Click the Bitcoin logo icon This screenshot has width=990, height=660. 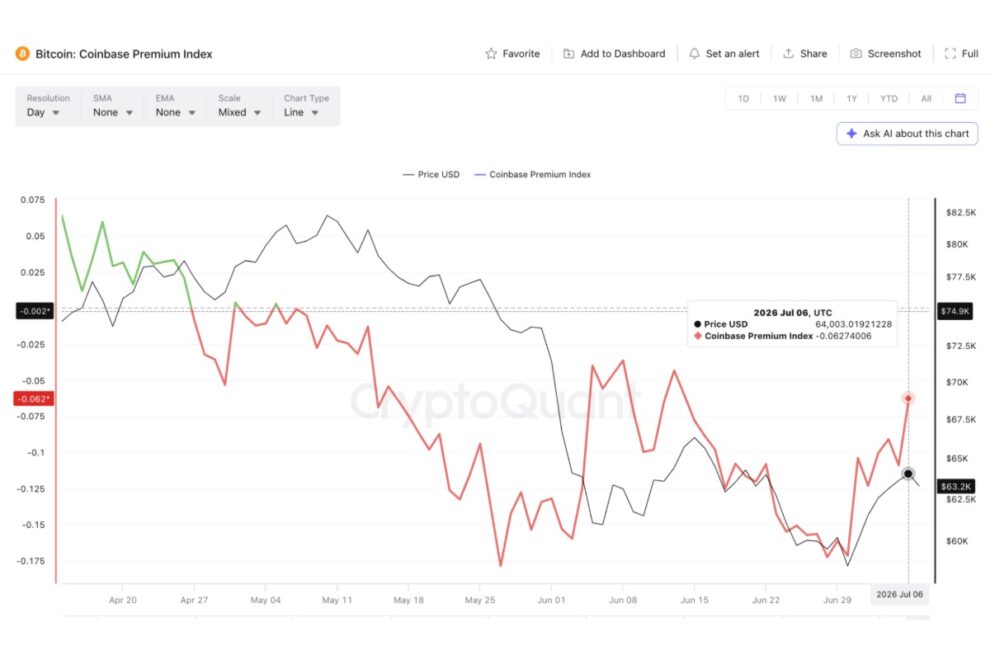coord(23,54)
